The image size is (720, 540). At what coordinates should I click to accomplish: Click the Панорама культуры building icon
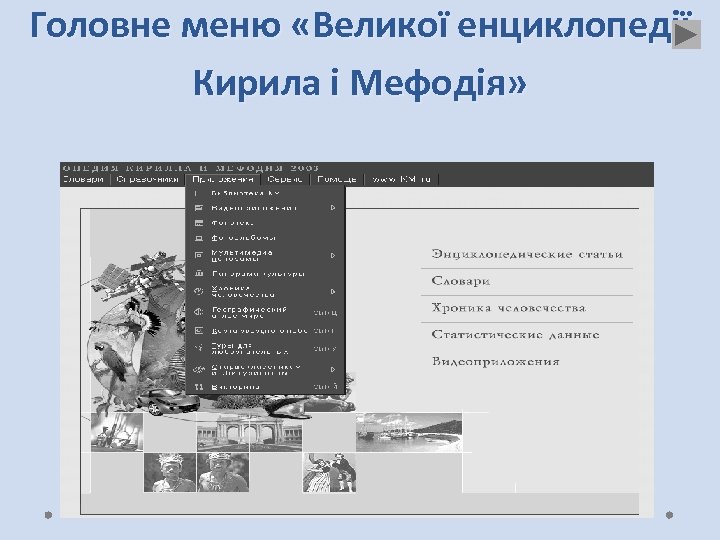coord(199,274)
